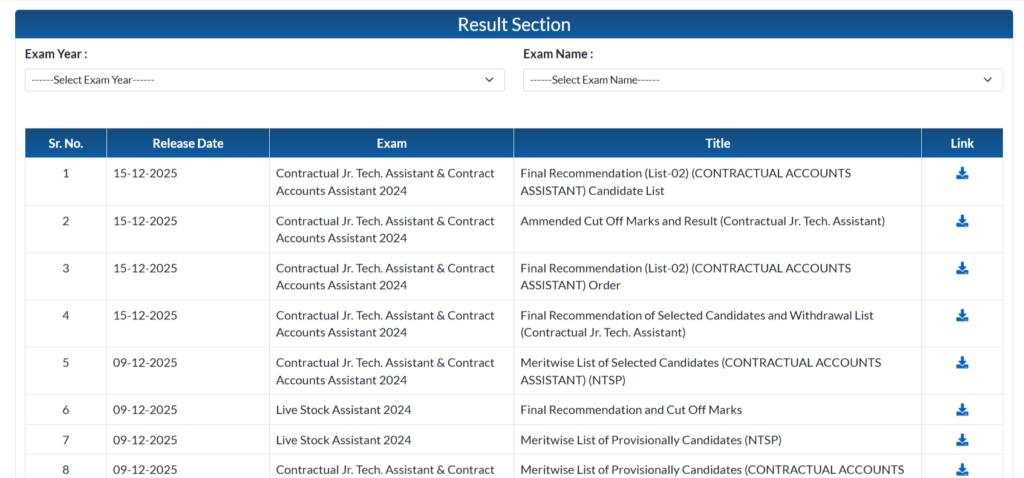1024x478 pixels.
Task: Click download icon in row 3
Action: point(962,268)
